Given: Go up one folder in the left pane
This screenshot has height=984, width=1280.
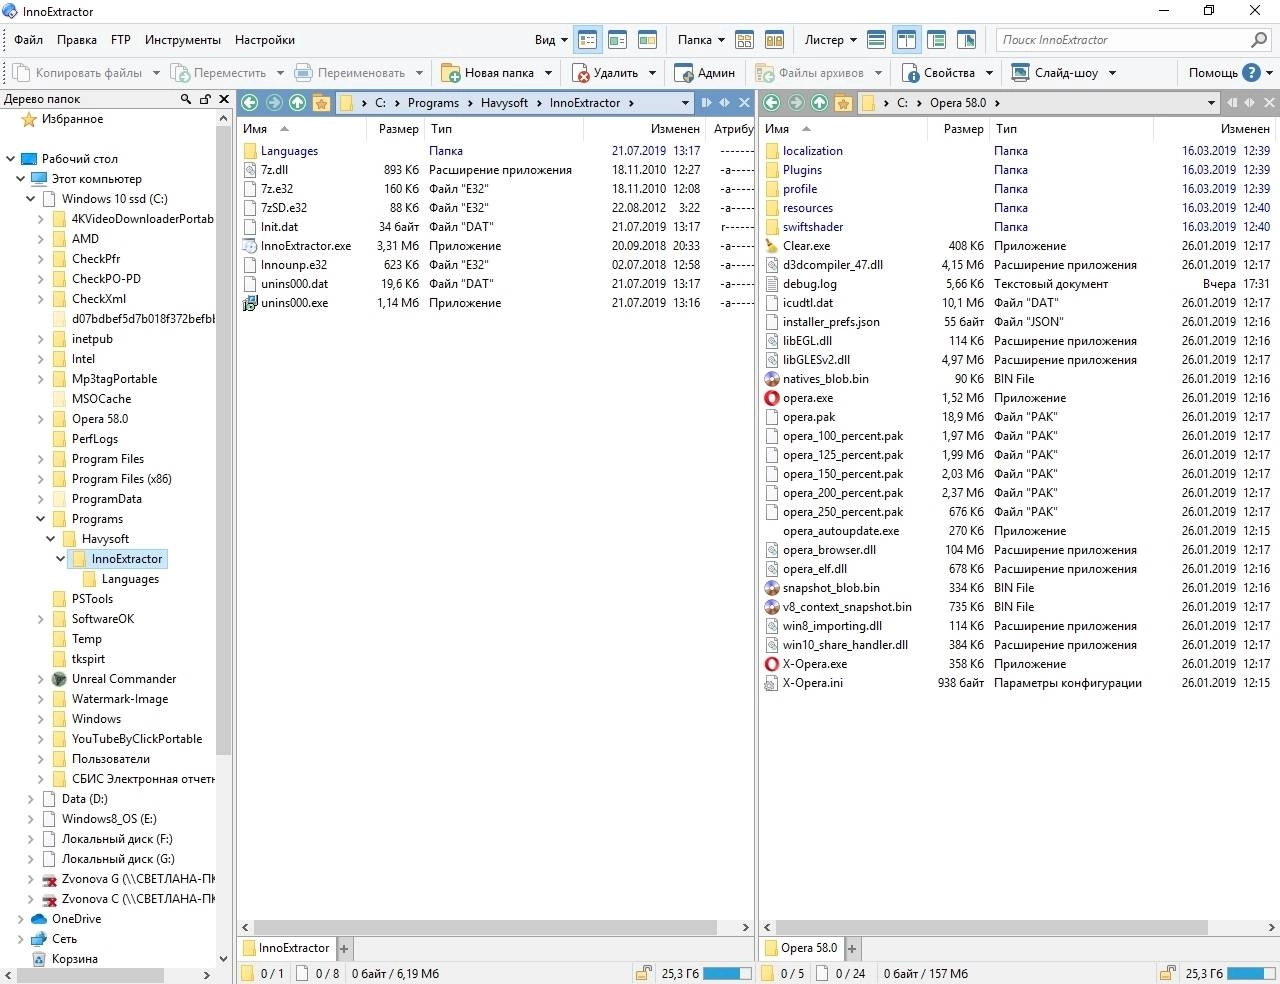Looking at the screenshot, I should point(298,102).
